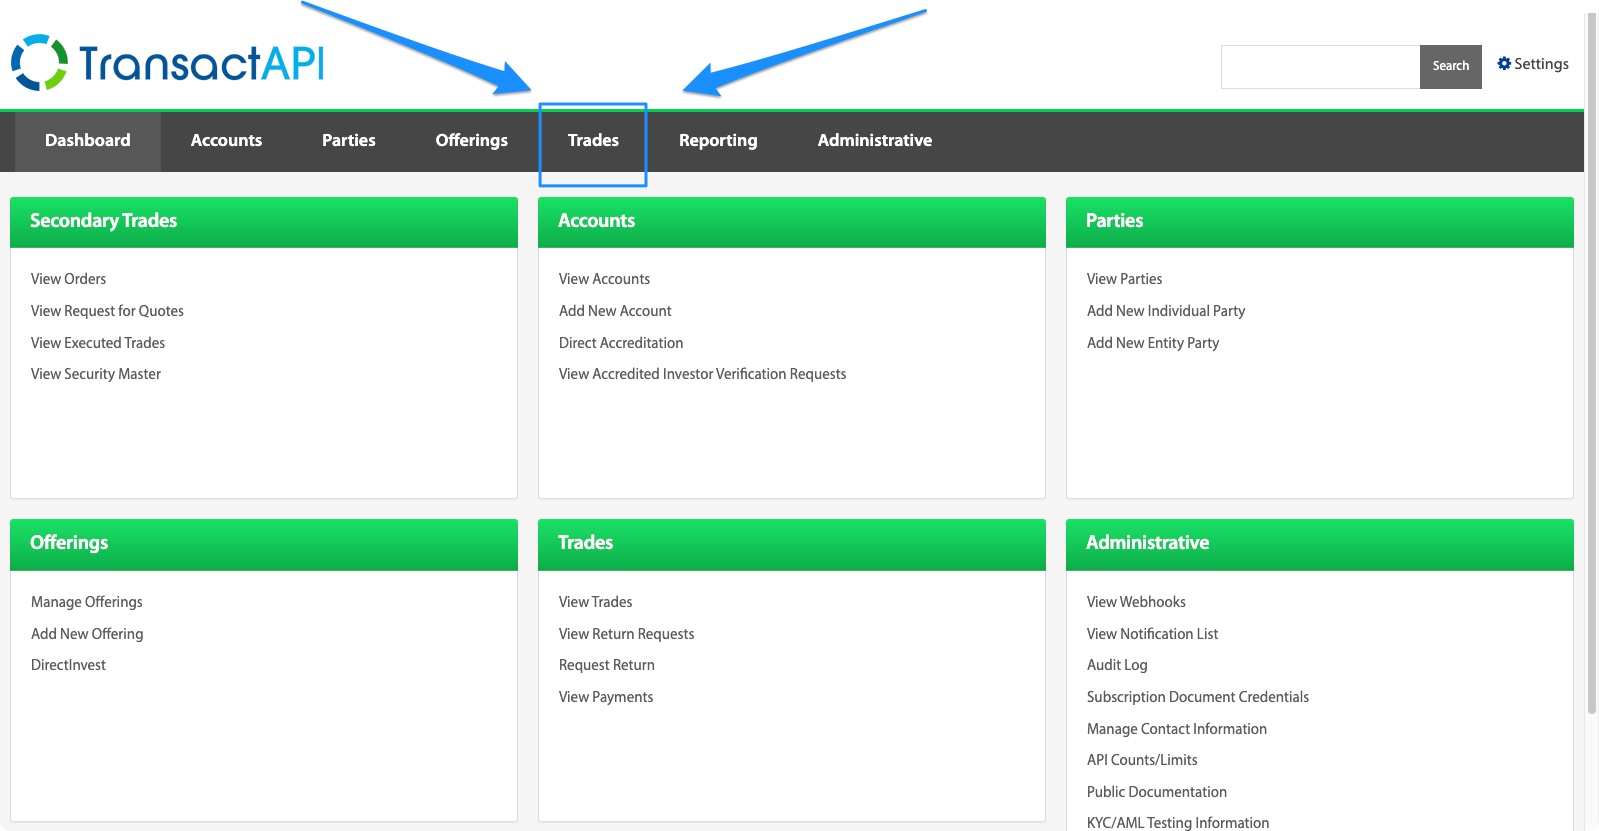Open the Parties menu in navigation bar
1599x831 pixels.
point(349,141)
